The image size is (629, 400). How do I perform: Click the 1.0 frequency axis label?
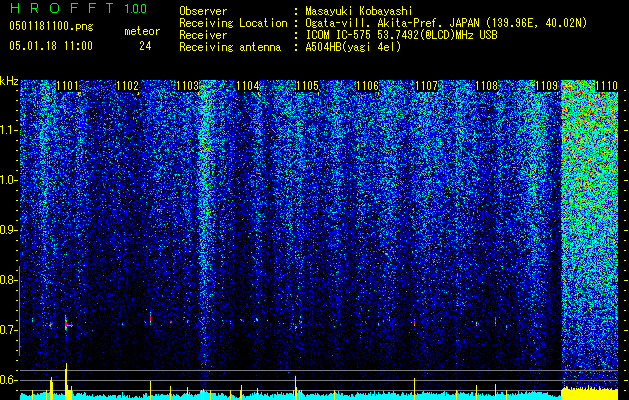[9, 180]
